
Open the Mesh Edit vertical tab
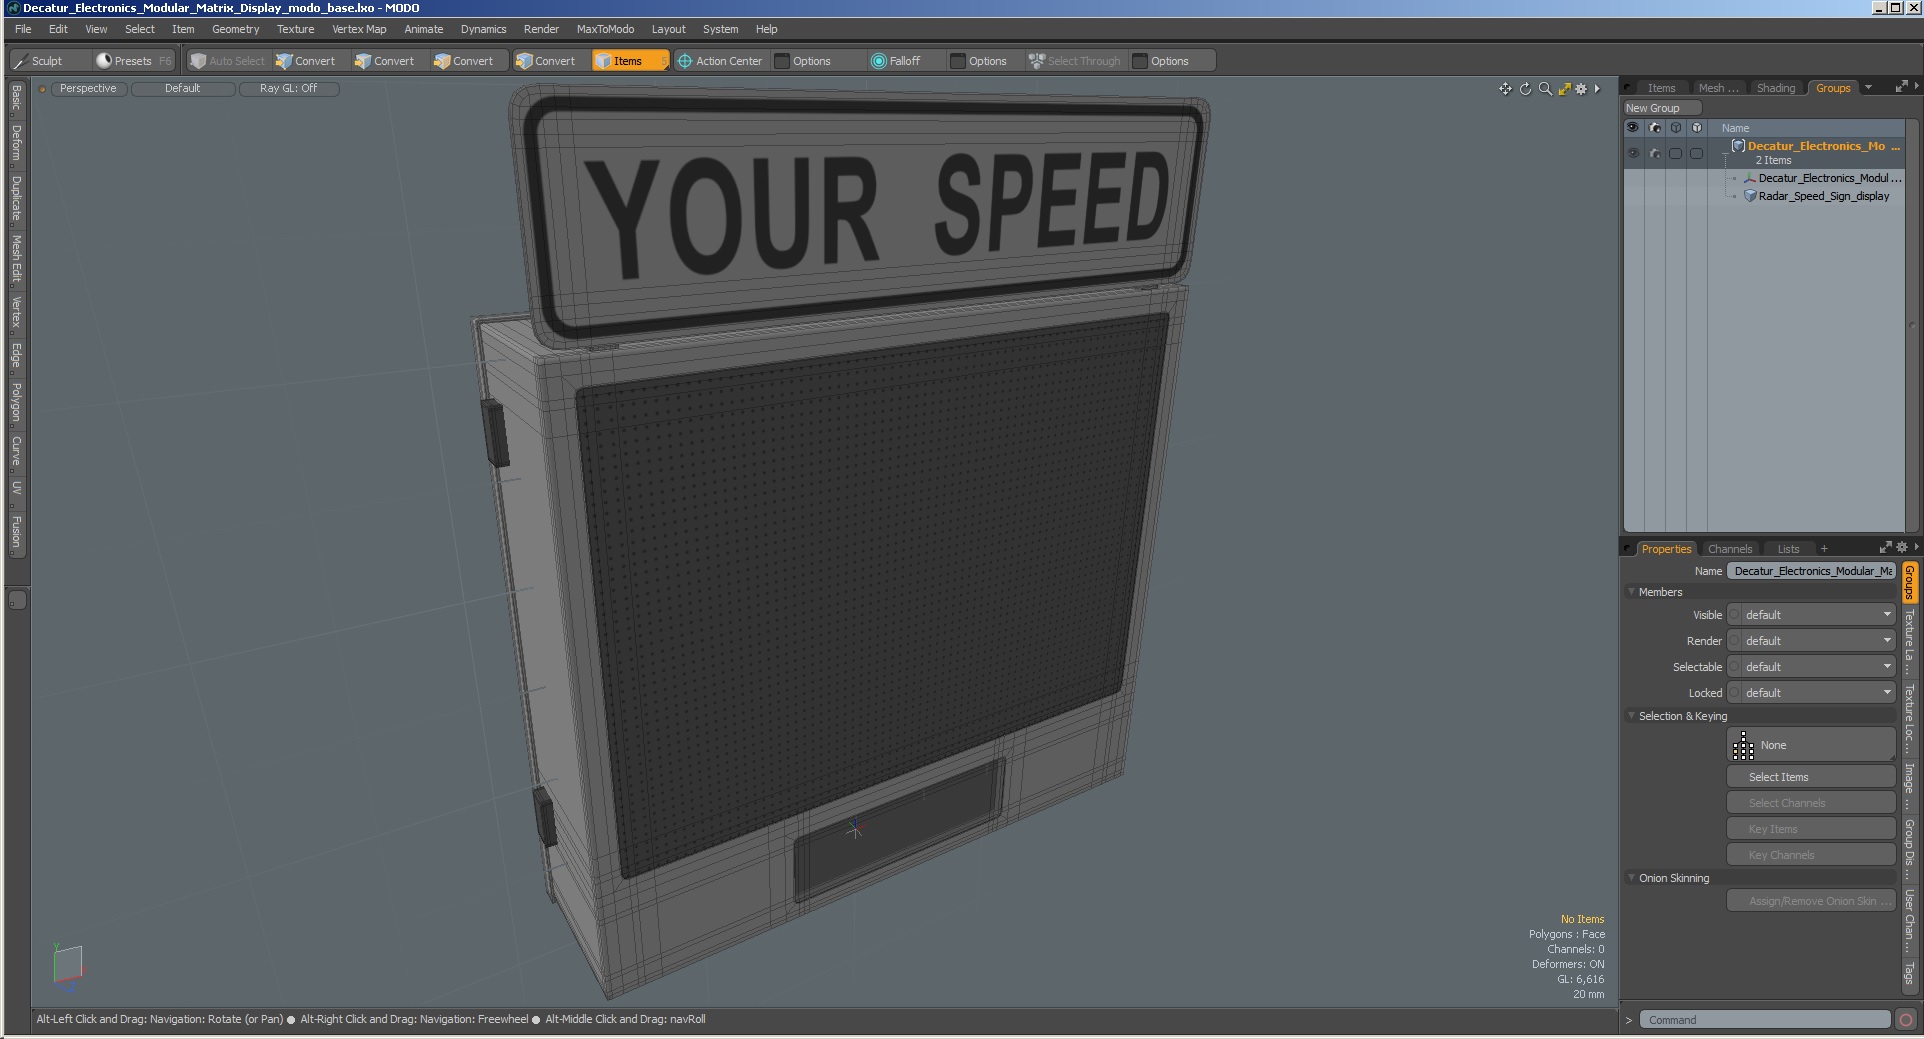coord(16,259)
